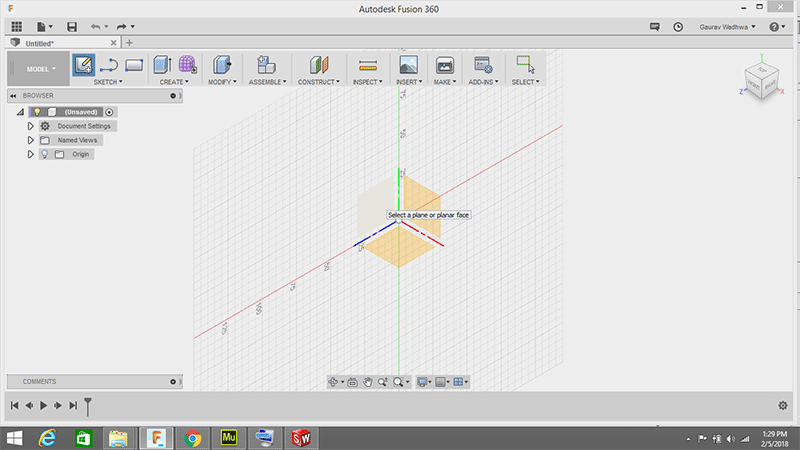
Task: Open the Viewports layout options
Action: 459,382
